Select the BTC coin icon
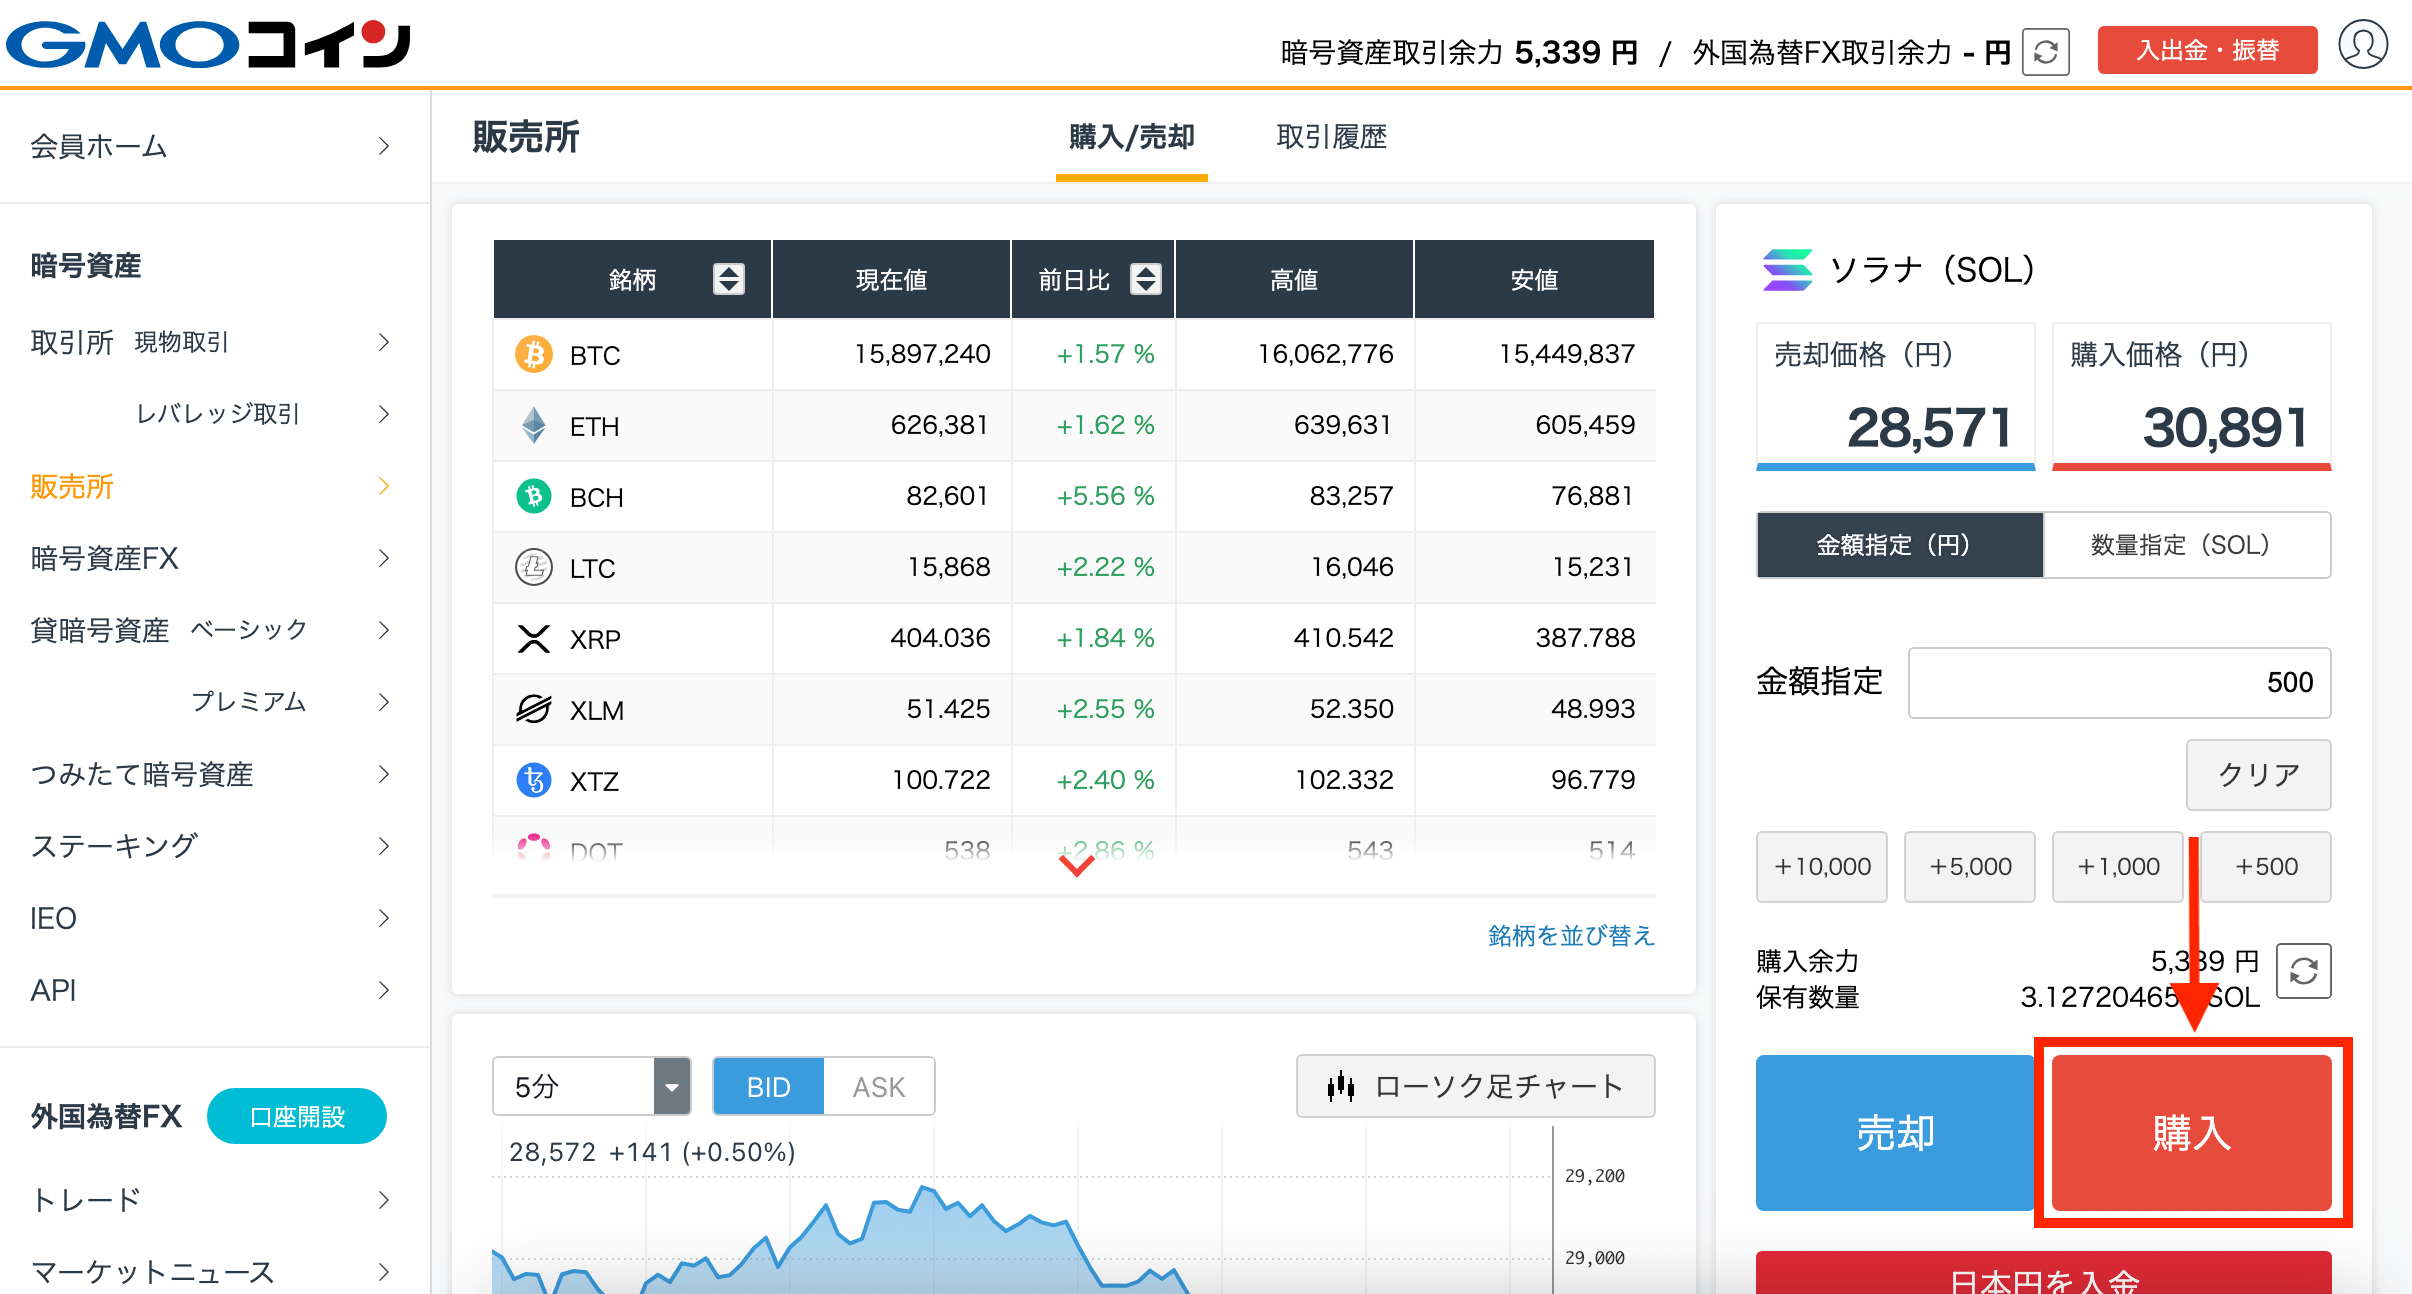This screenshot has width=2412, height=1294. pyautogui.click(x=534, y=354)
